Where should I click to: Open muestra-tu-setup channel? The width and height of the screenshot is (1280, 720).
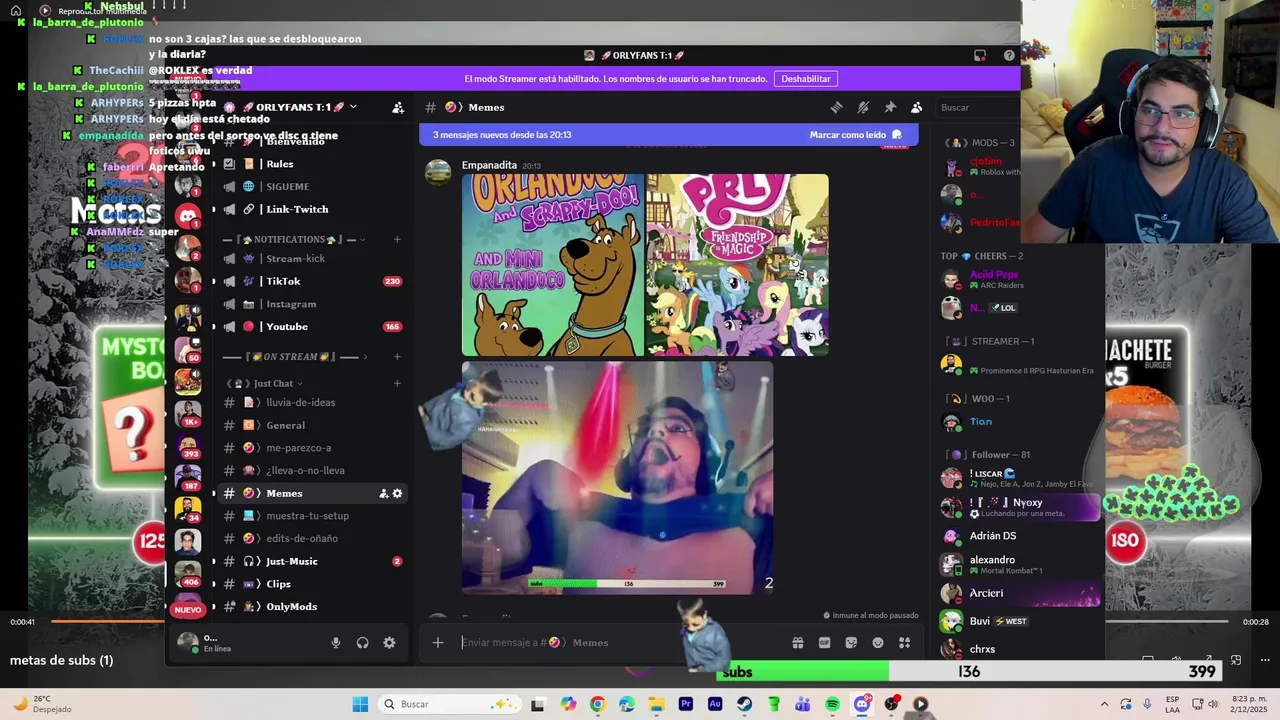[312, 516]
